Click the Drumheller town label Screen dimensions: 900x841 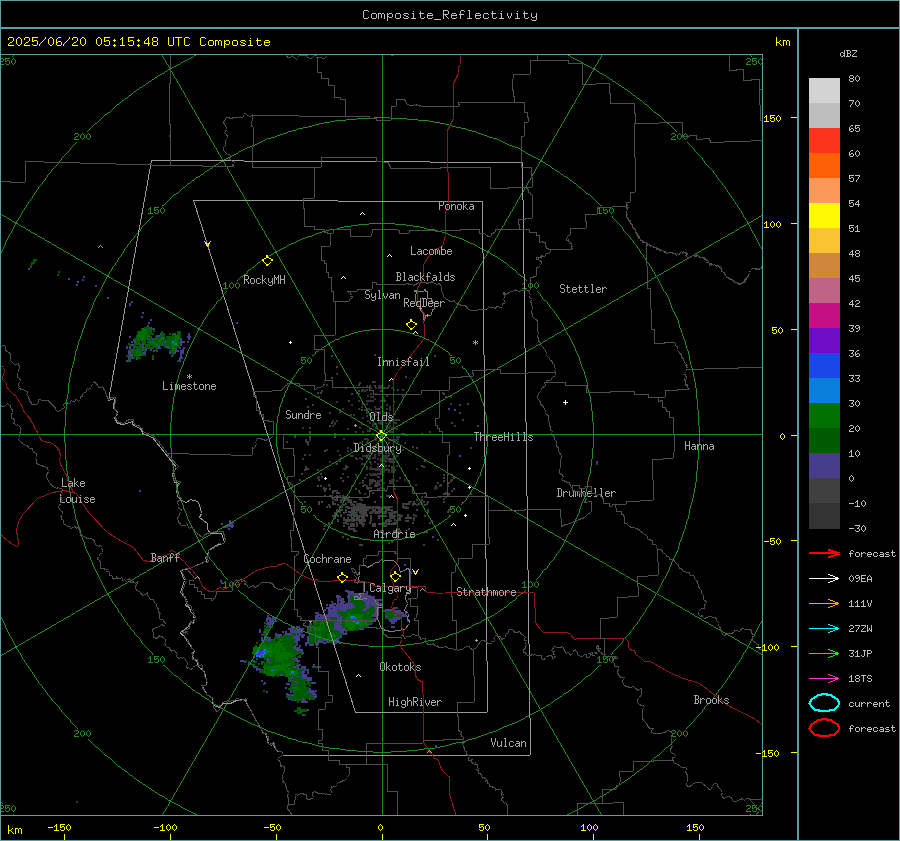pyautogui.click(x=586, y=493)
